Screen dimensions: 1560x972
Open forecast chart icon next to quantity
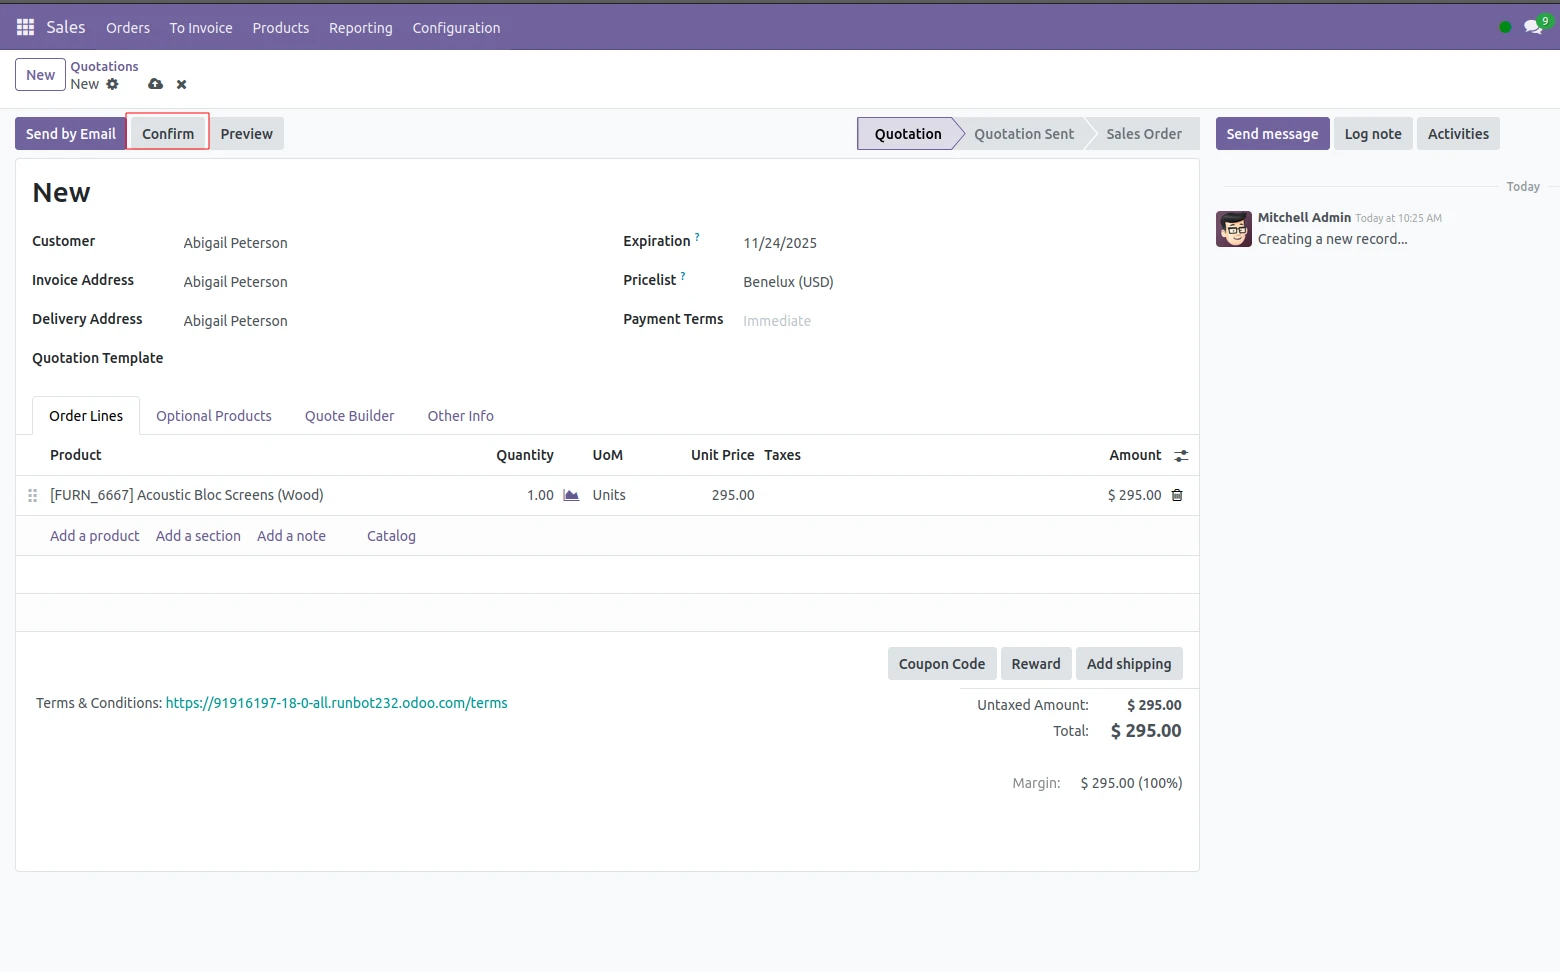pyautogui.click(x=571, y=495)
